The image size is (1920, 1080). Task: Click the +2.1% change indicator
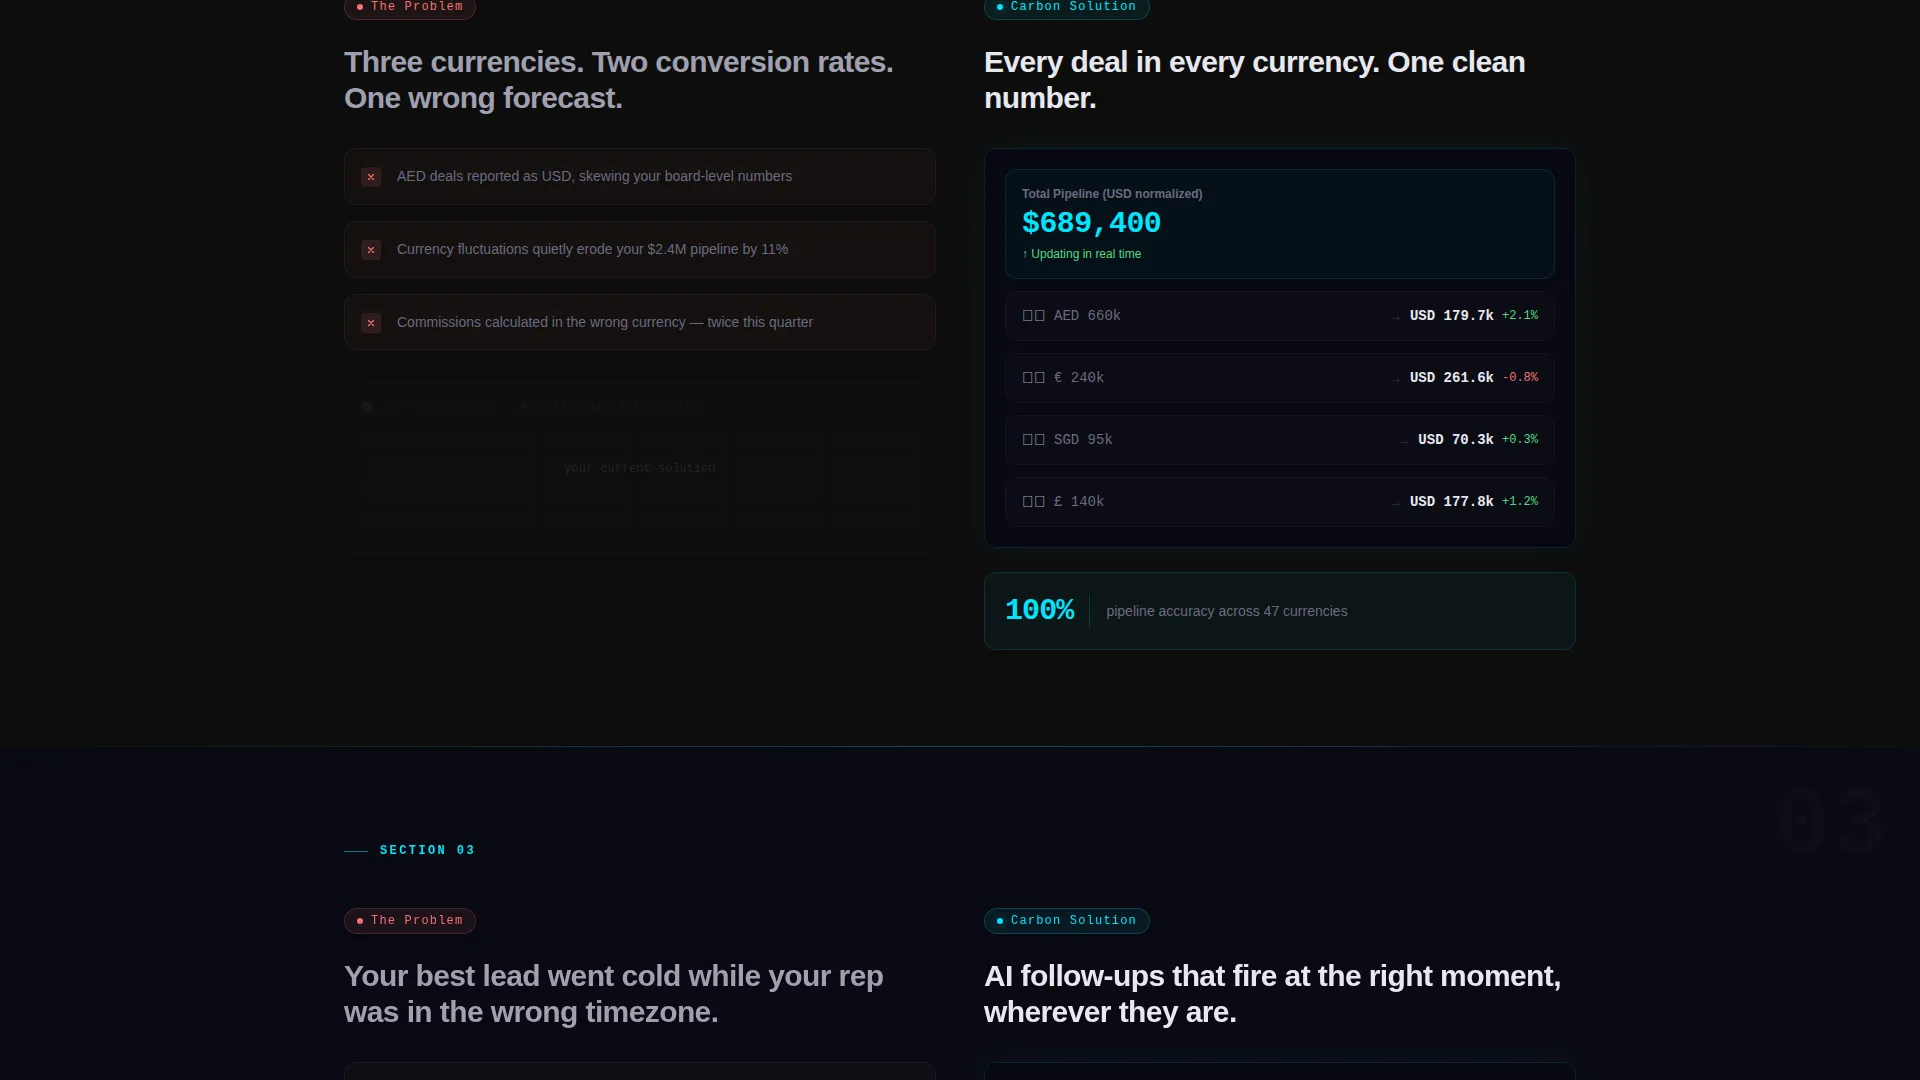point(1520,316)
